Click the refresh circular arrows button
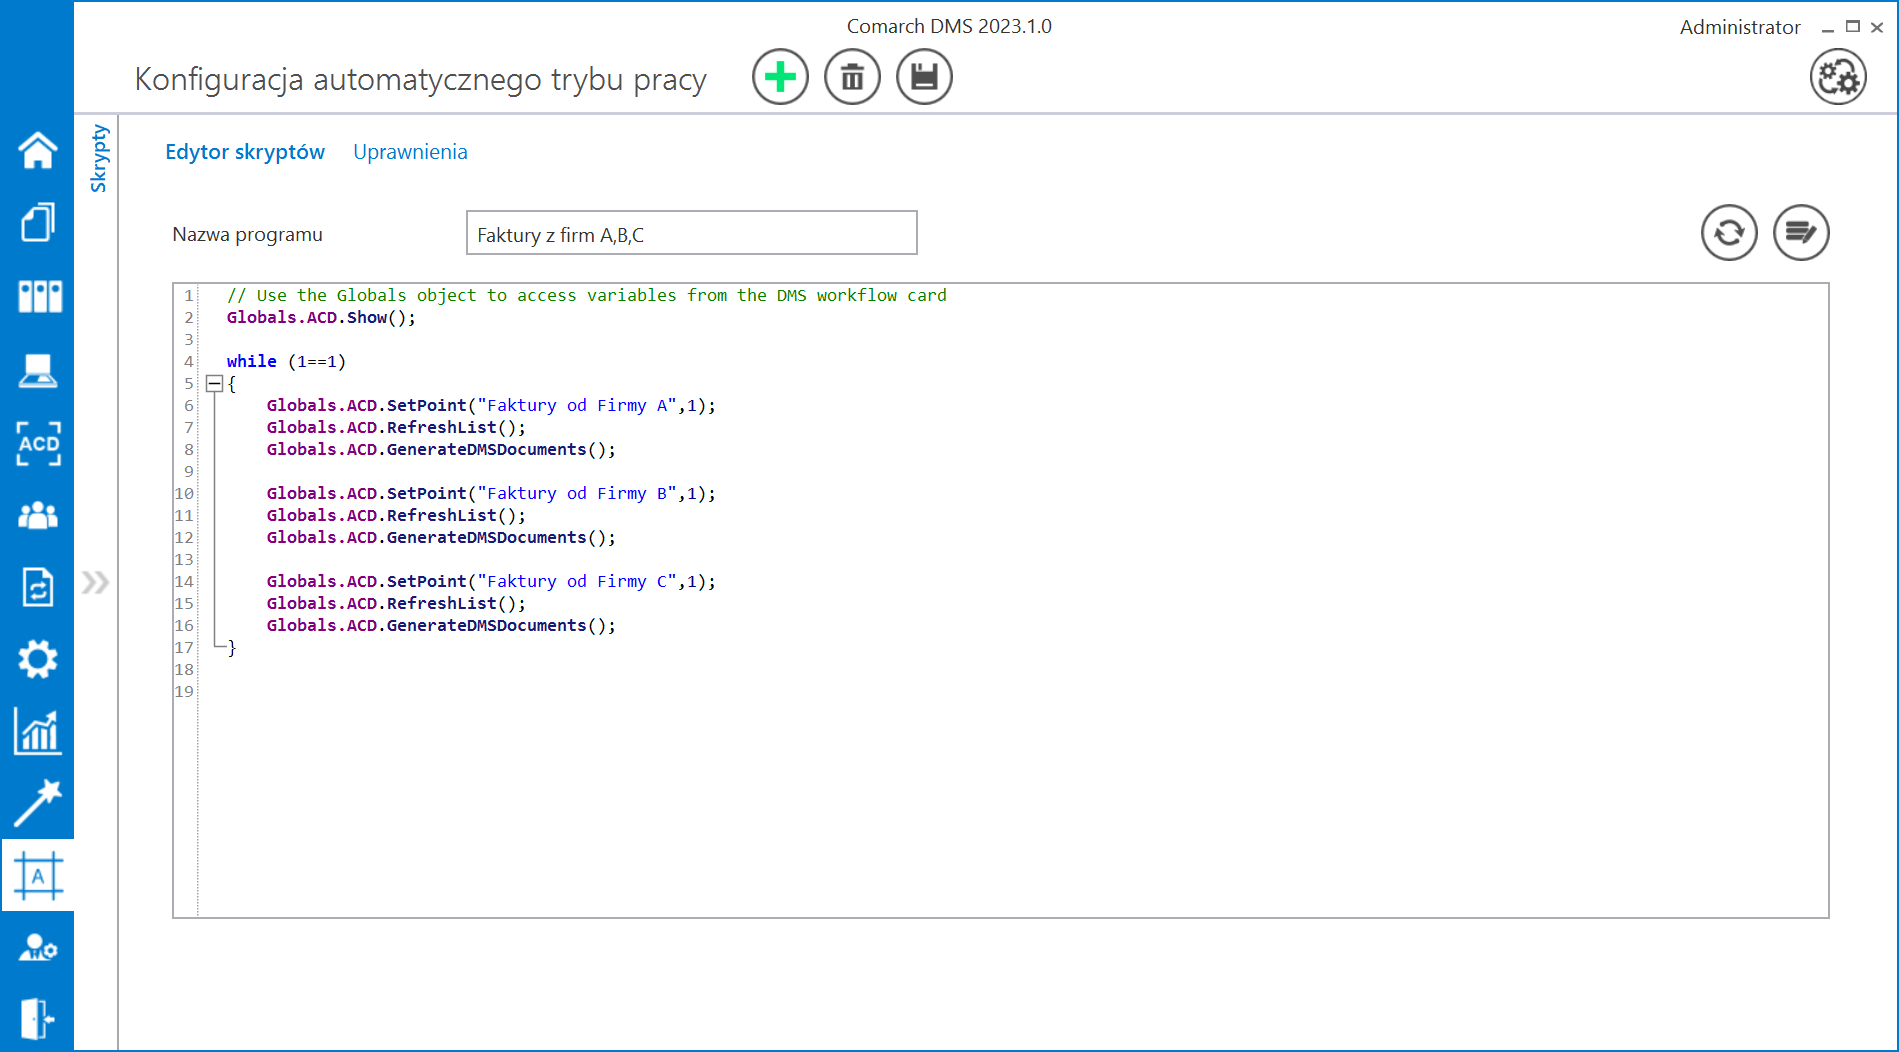The image size is (1899, 1052). tap(1729, 233)
